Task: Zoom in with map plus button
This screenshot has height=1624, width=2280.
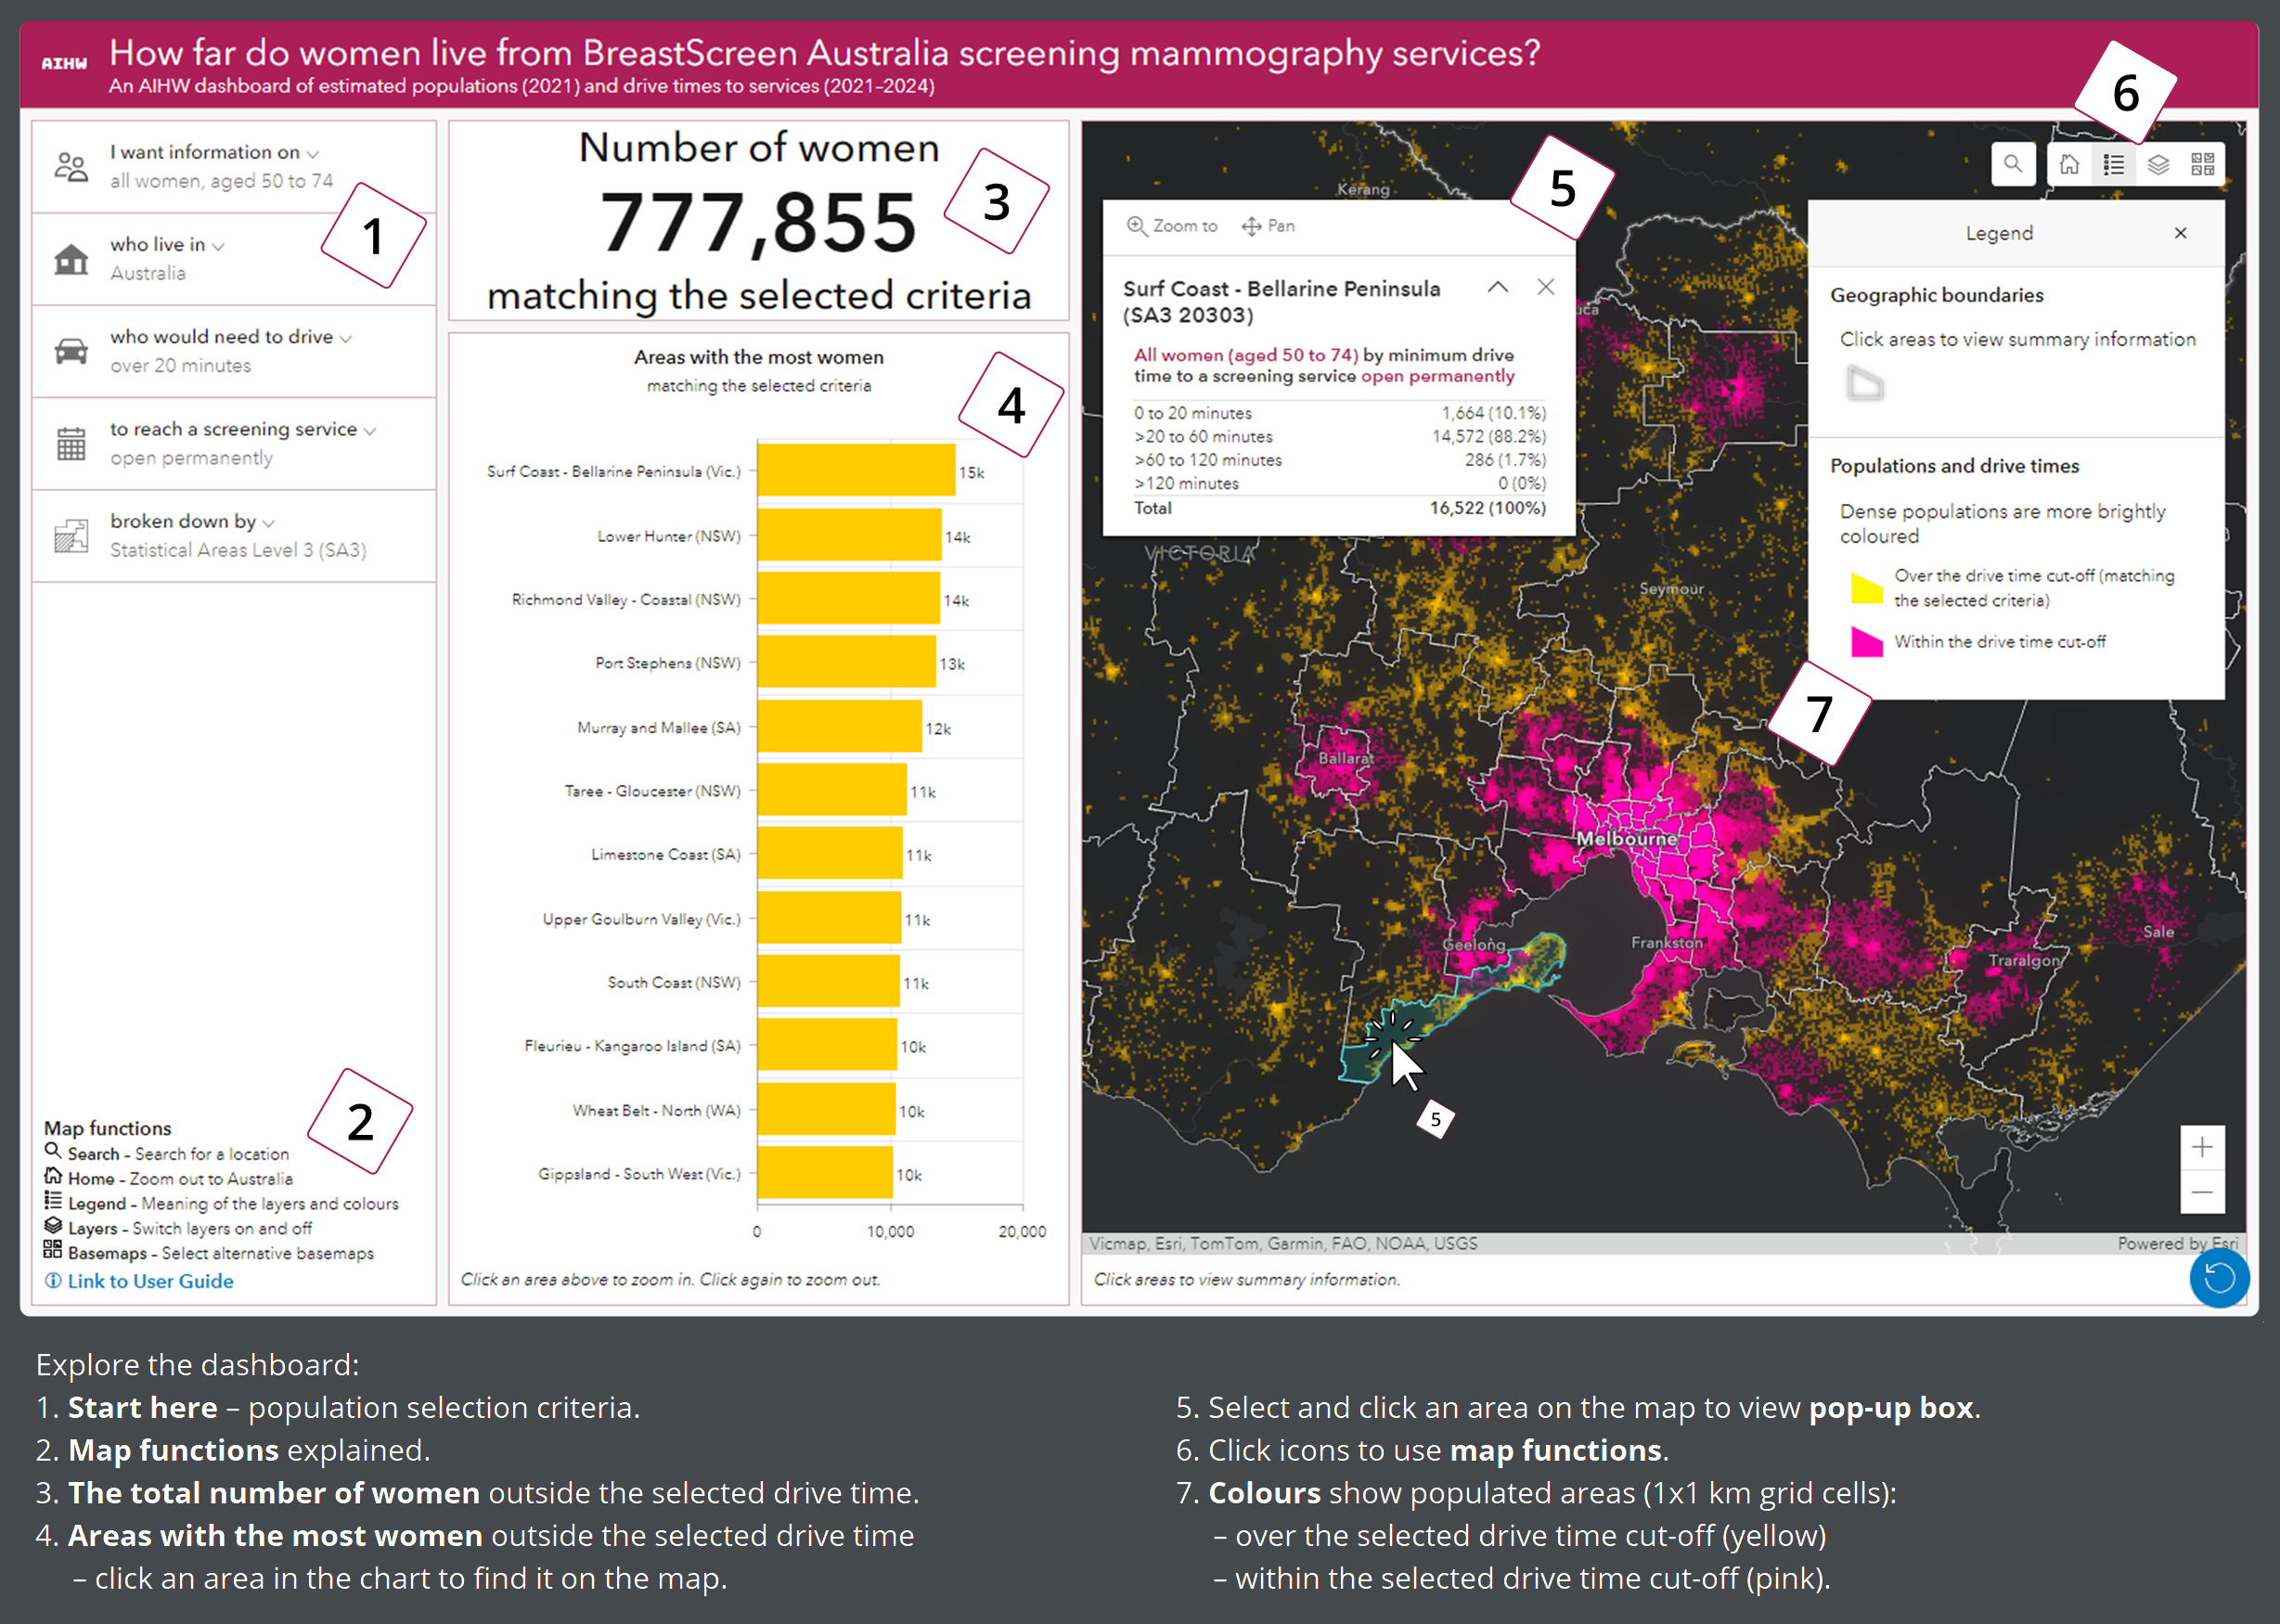Action: [2201, 1147]
